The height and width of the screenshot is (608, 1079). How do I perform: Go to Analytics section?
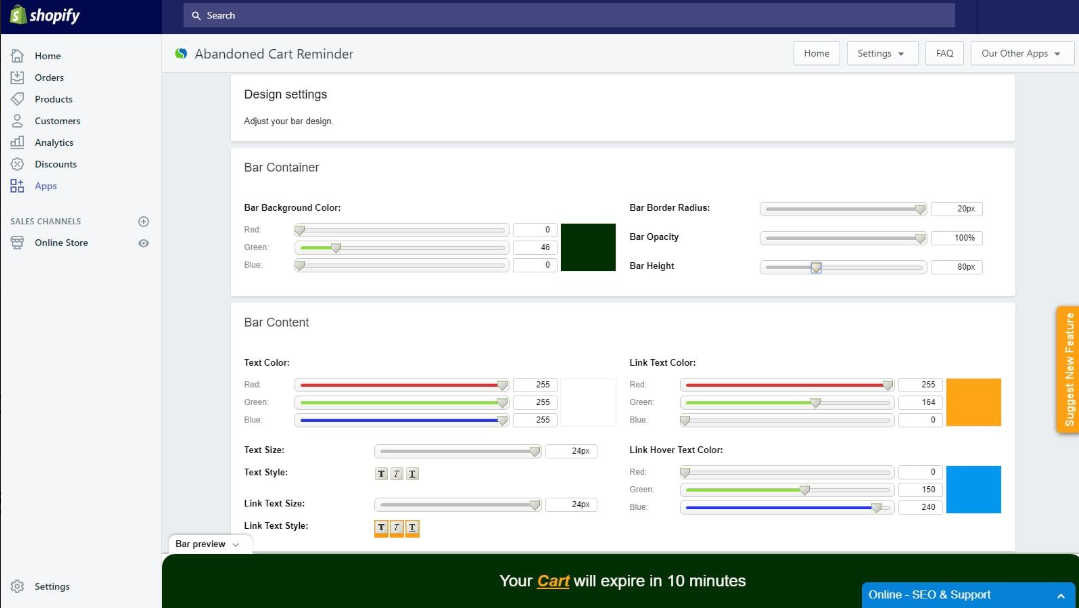coord(54,142)
